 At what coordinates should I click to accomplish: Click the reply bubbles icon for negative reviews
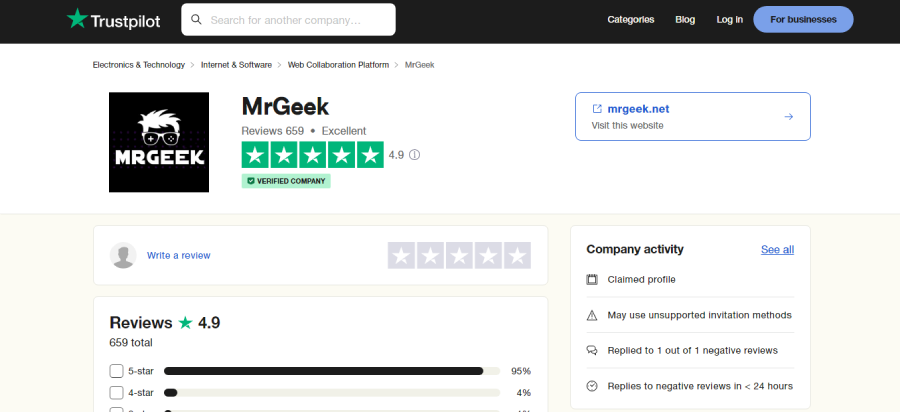[x=592, y=350]
